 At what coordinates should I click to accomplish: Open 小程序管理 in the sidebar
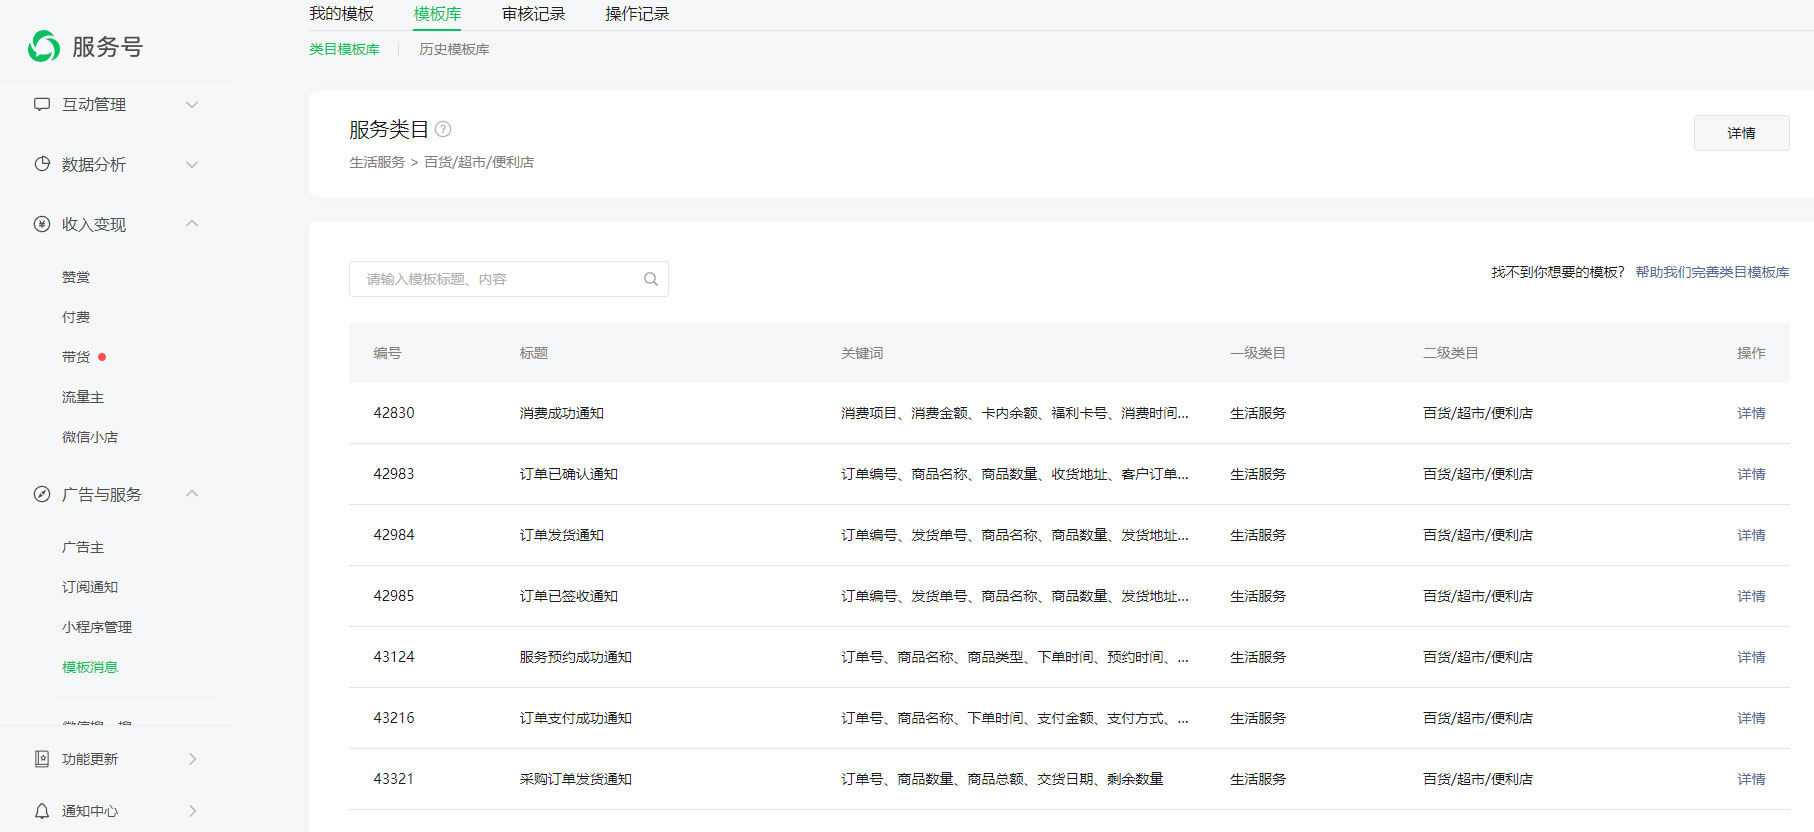[97, 627]
